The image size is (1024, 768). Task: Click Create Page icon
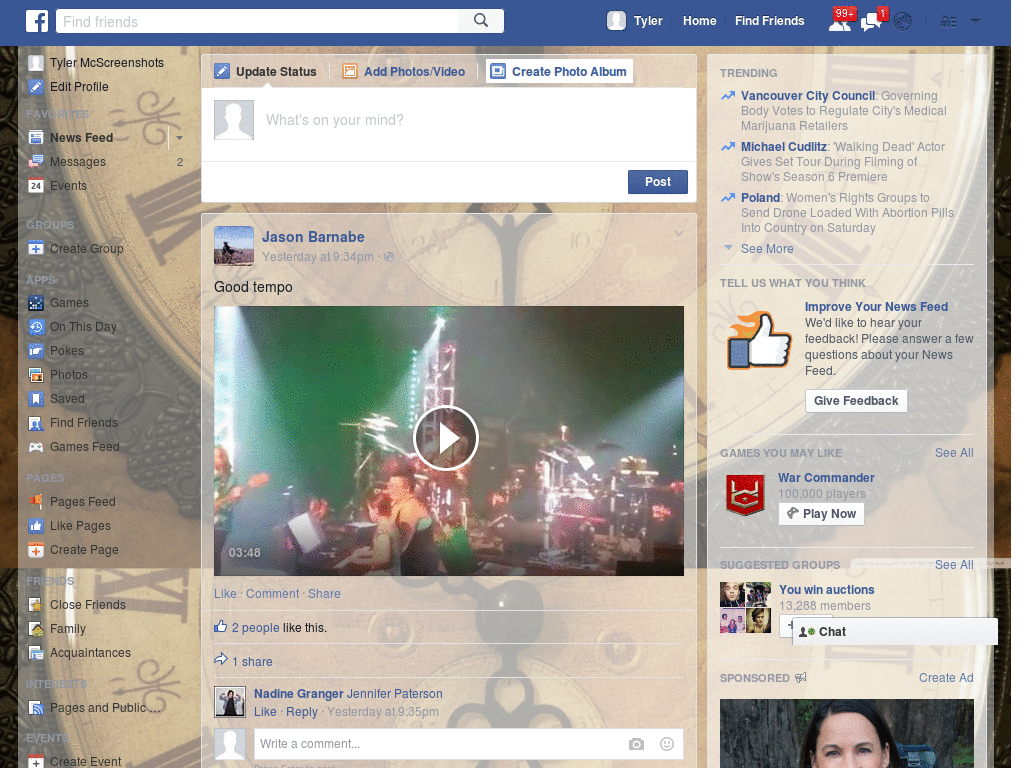(x=36, y=550)
